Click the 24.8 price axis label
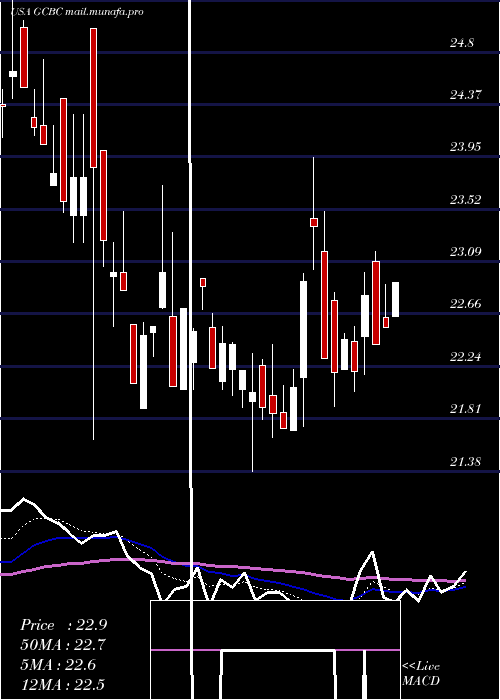This screenshot has height=700, width=500. click(x=462, y=43)
